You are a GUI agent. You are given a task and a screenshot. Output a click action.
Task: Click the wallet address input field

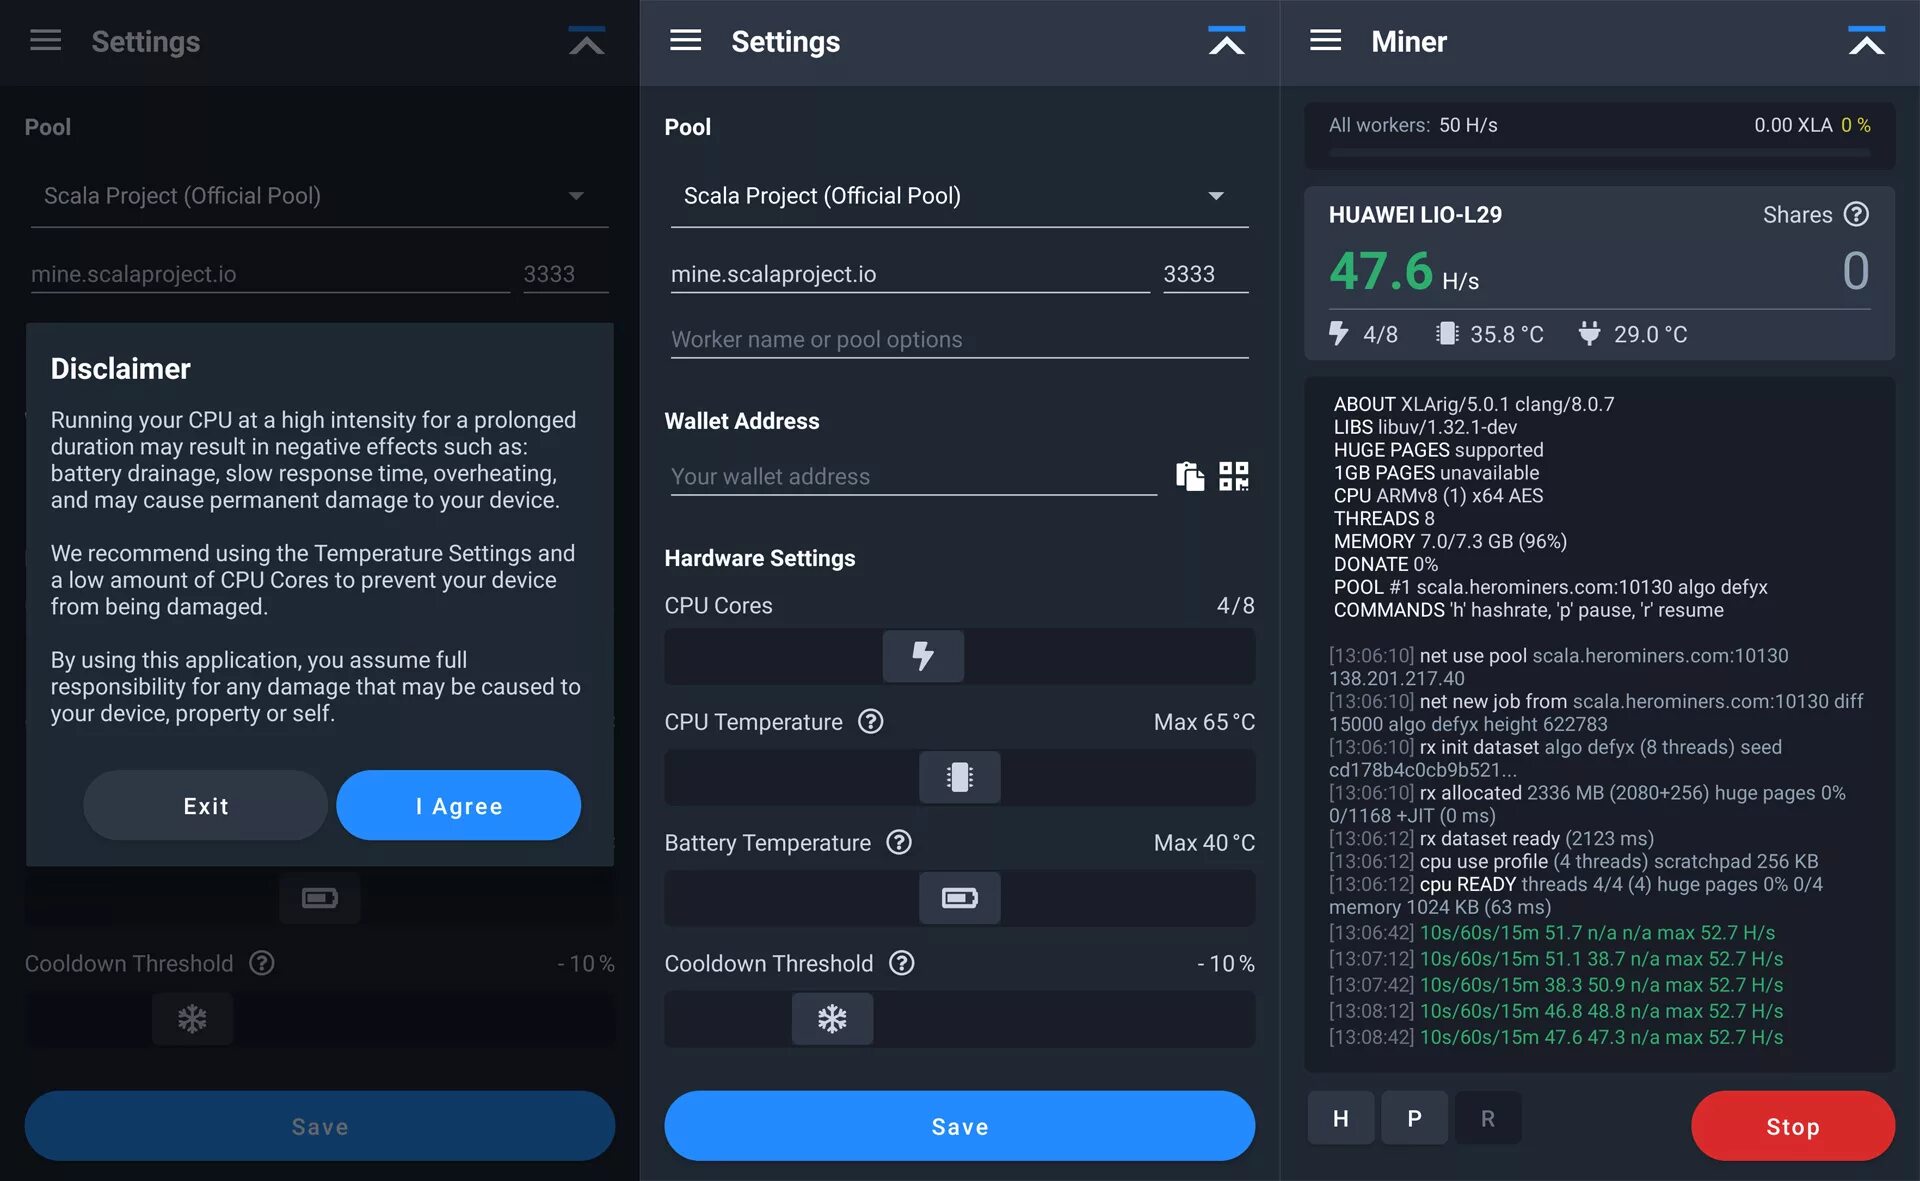click(x=912, y=477)
